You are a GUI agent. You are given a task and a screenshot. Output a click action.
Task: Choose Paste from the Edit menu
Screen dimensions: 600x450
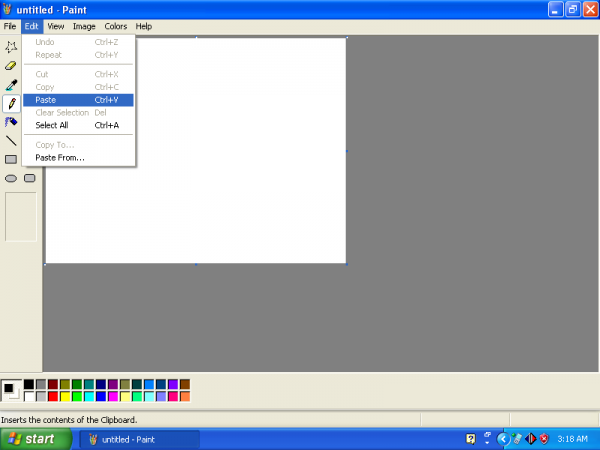tap(78, 100)
